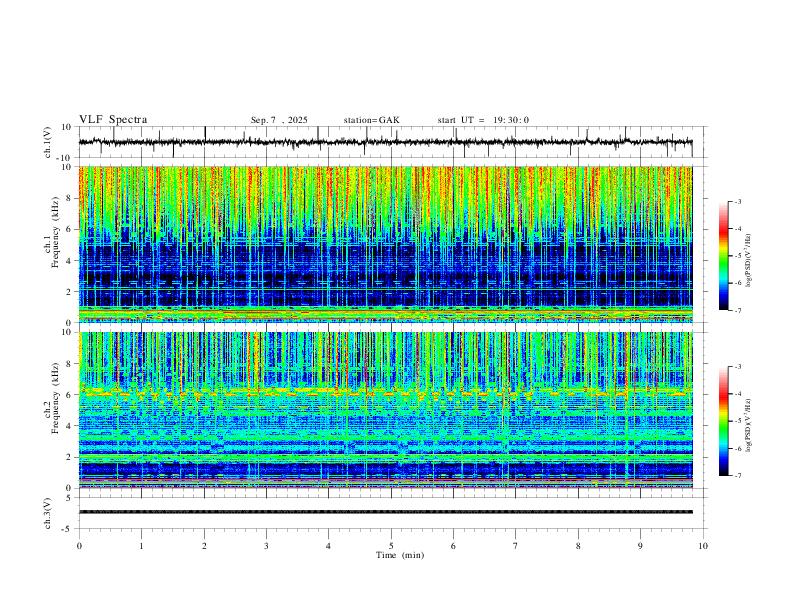Click time axis tick label "1"
Viewport: 792px width, 612px height.
(141, 546)
